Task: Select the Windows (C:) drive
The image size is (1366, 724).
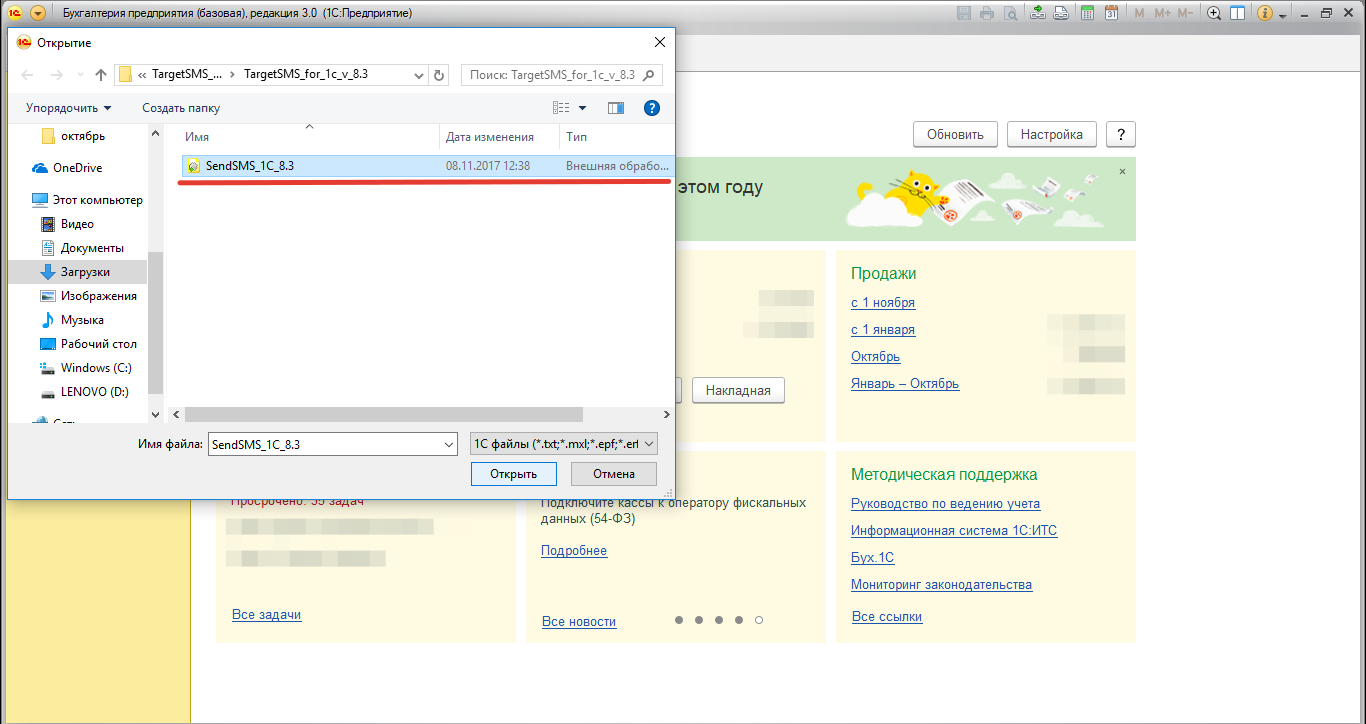Action: pos(86,368)
